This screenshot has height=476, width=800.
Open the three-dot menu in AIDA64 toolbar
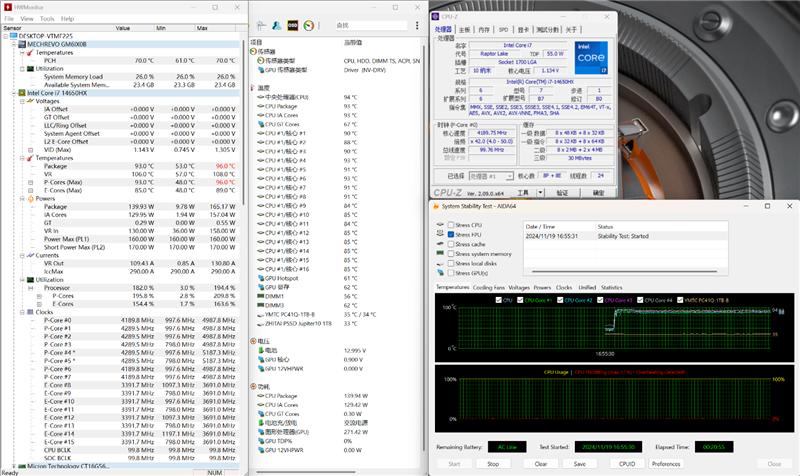(417, 26)
